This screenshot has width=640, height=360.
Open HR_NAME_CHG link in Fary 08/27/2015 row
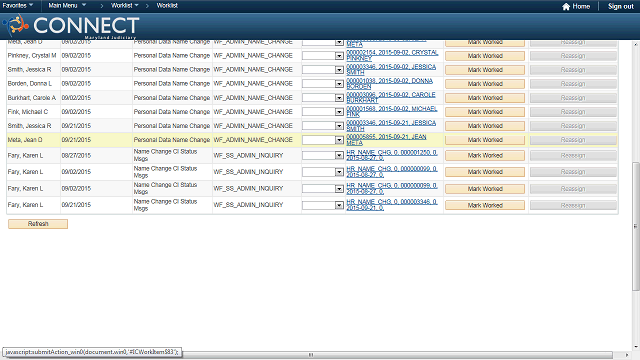click(x=392, y=155)
